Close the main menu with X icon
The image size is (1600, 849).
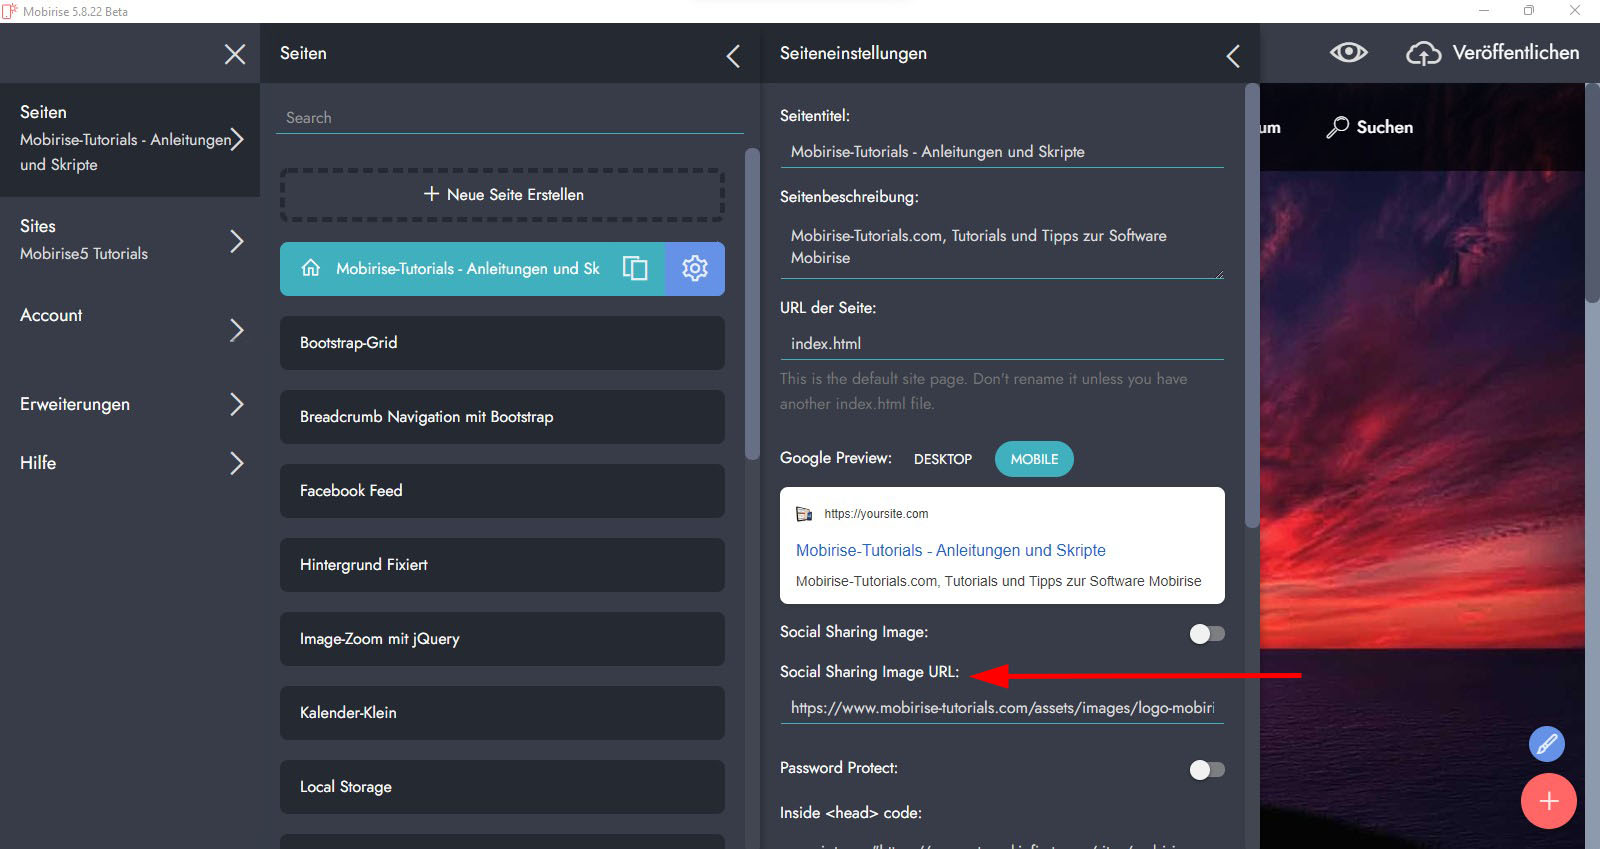pos(235,54)
